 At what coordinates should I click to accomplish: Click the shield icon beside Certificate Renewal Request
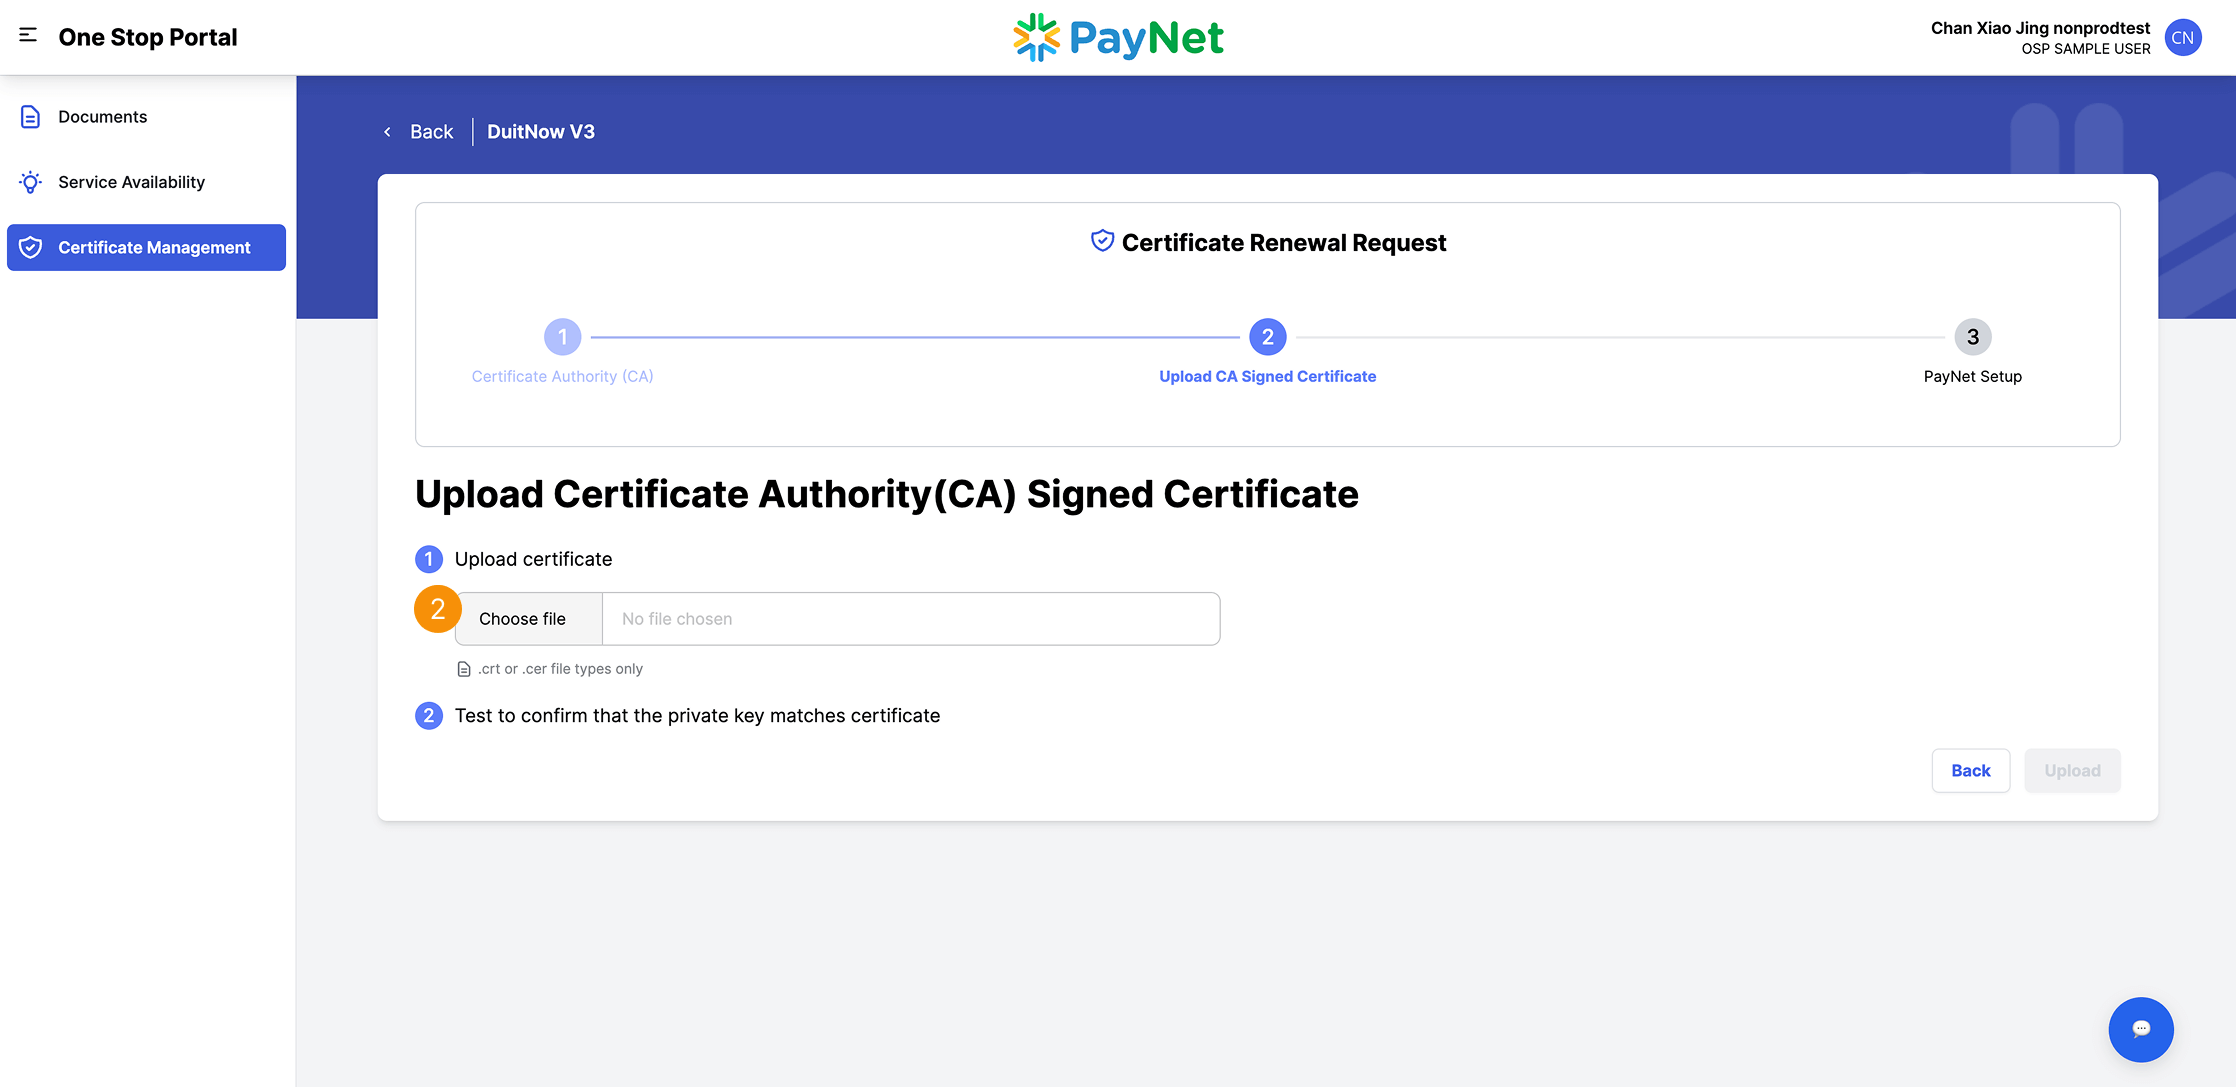tap(1100, 240)
